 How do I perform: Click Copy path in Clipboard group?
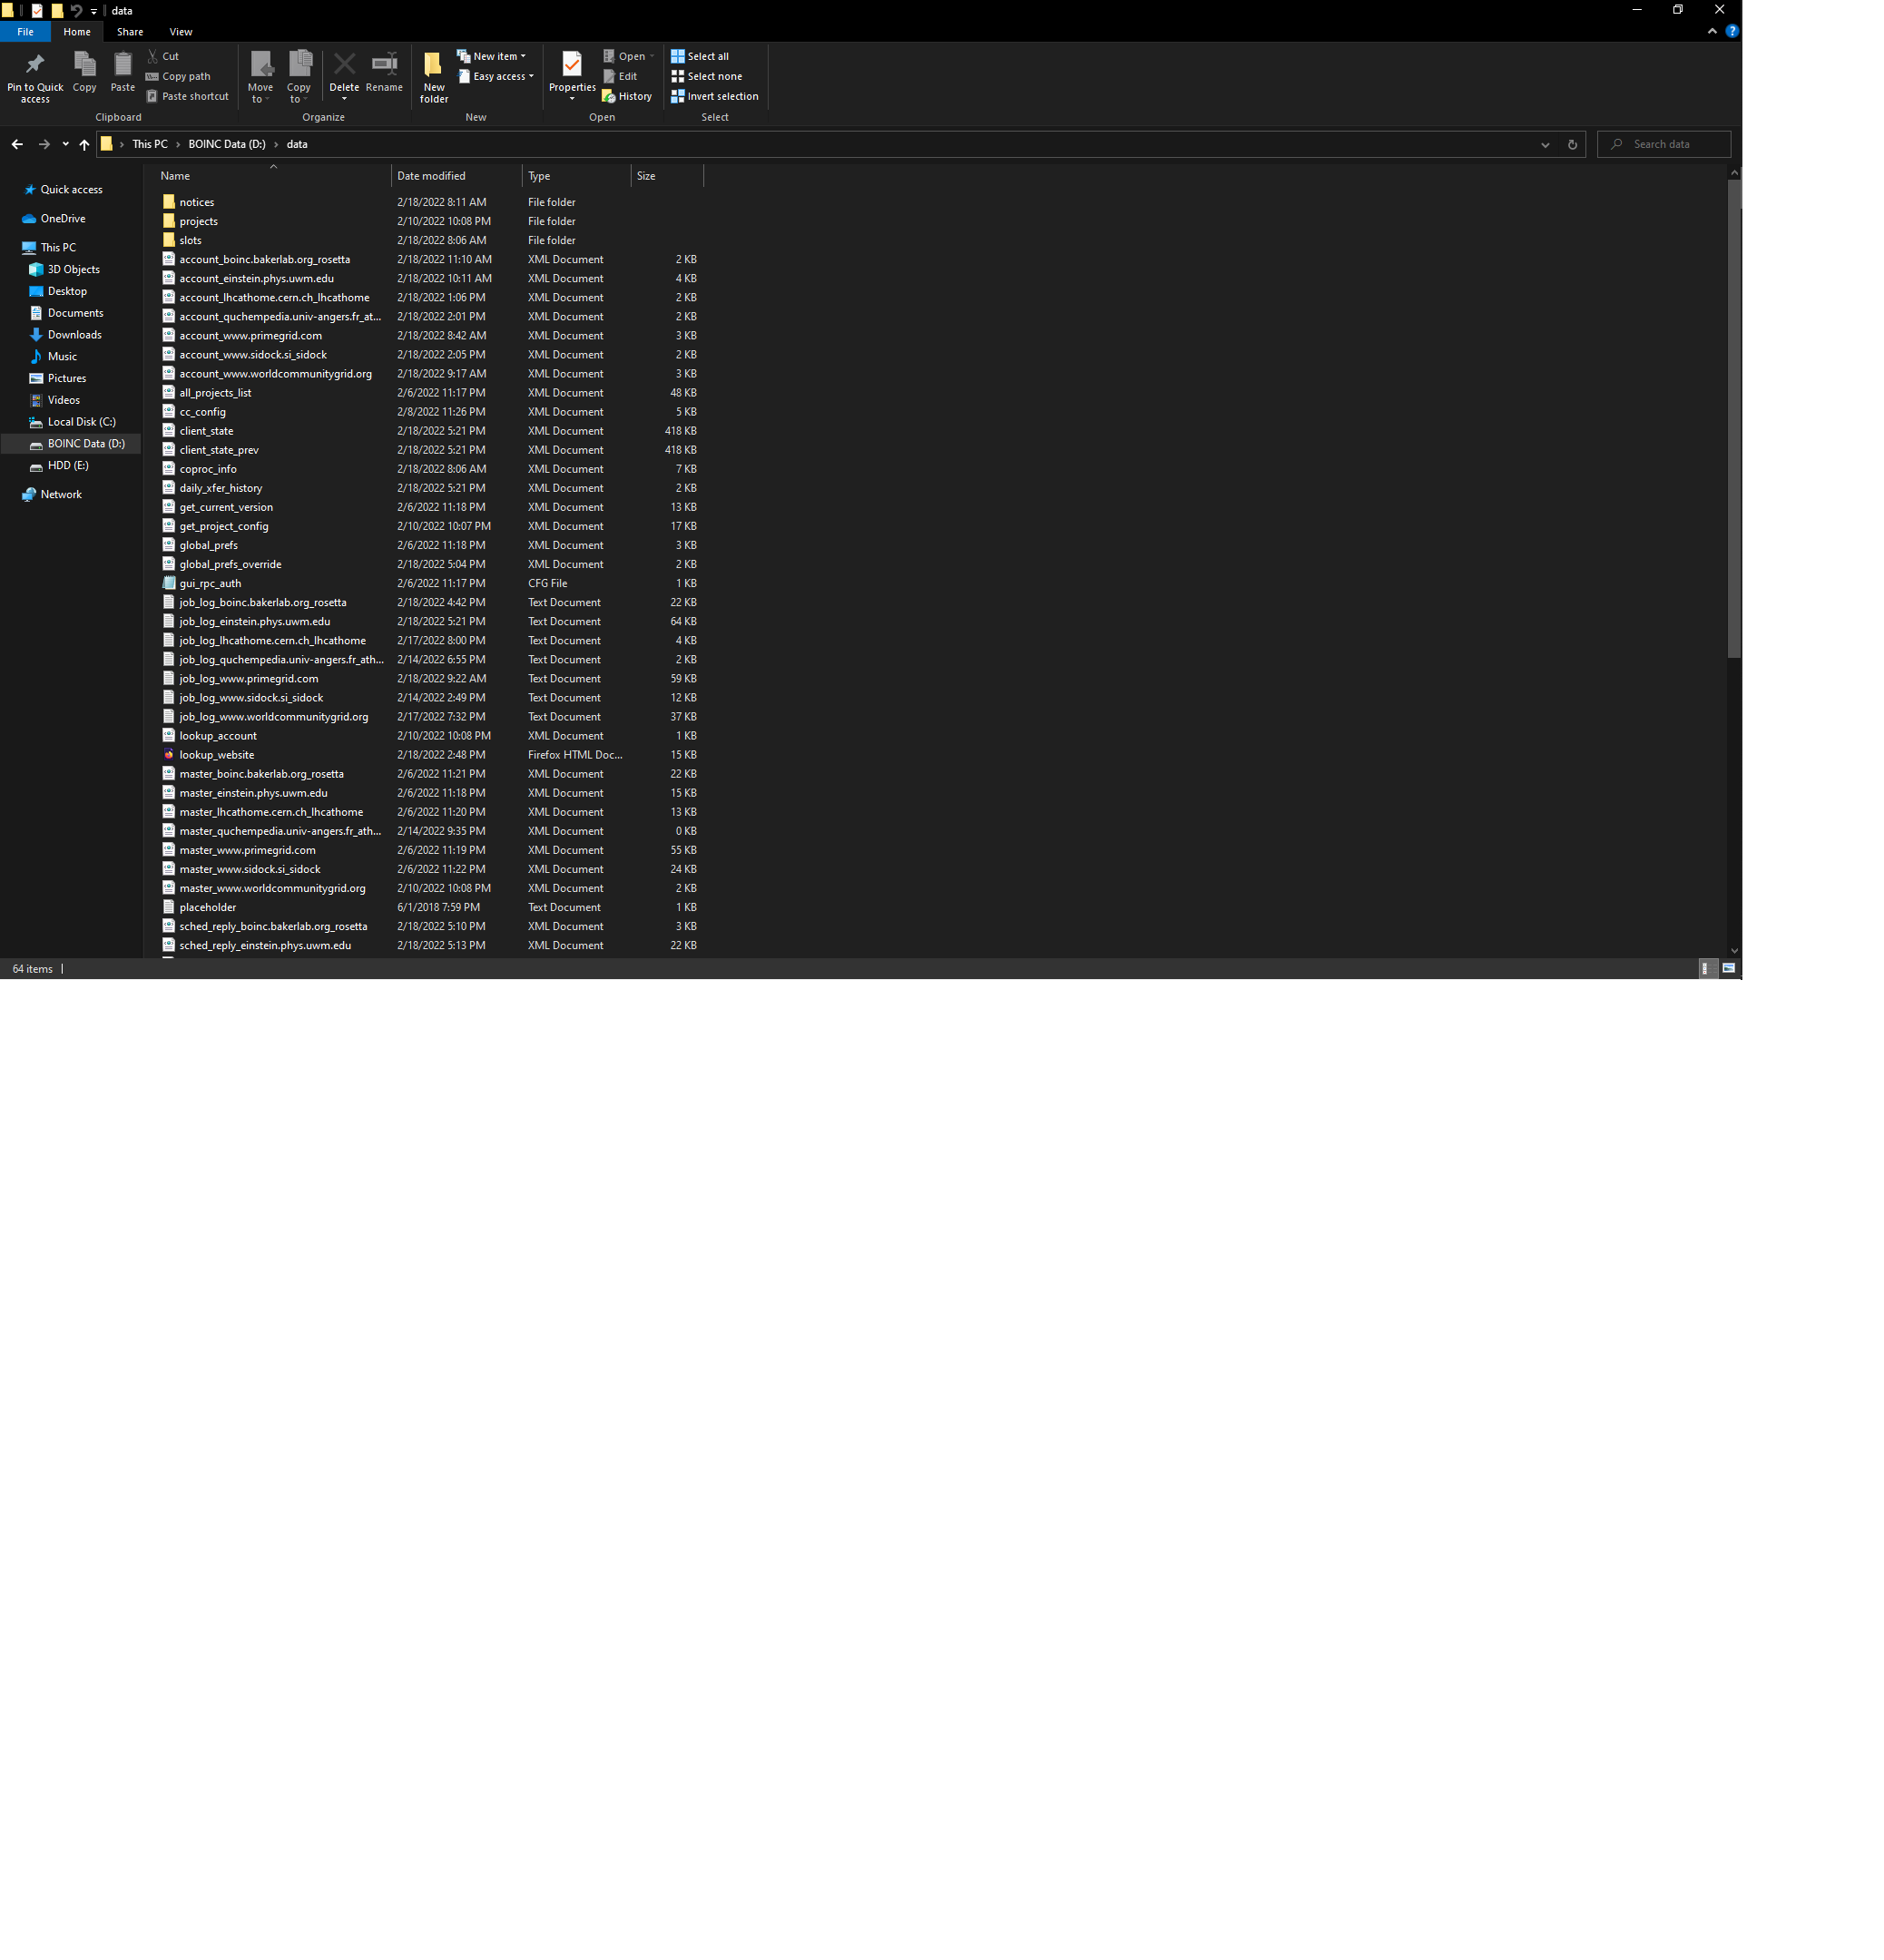coord(178,77)
